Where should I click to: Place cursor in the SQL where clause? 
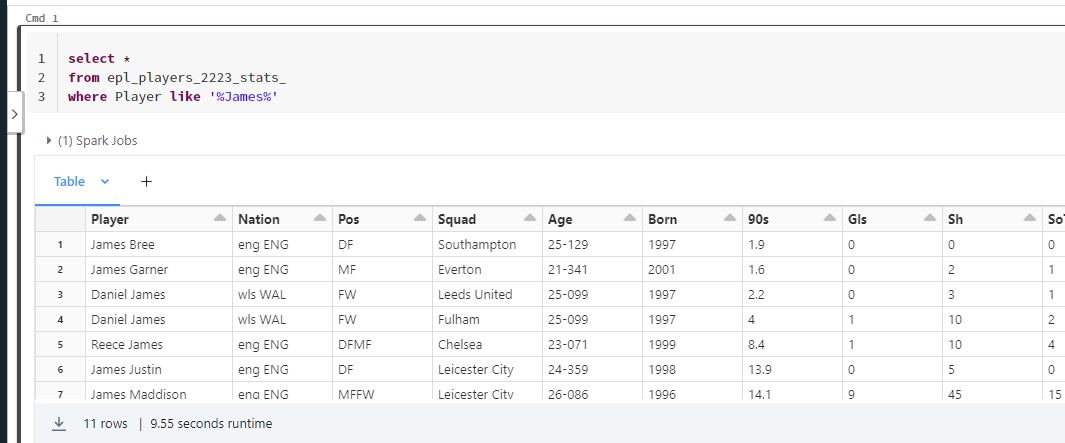(x=173, y=96)
